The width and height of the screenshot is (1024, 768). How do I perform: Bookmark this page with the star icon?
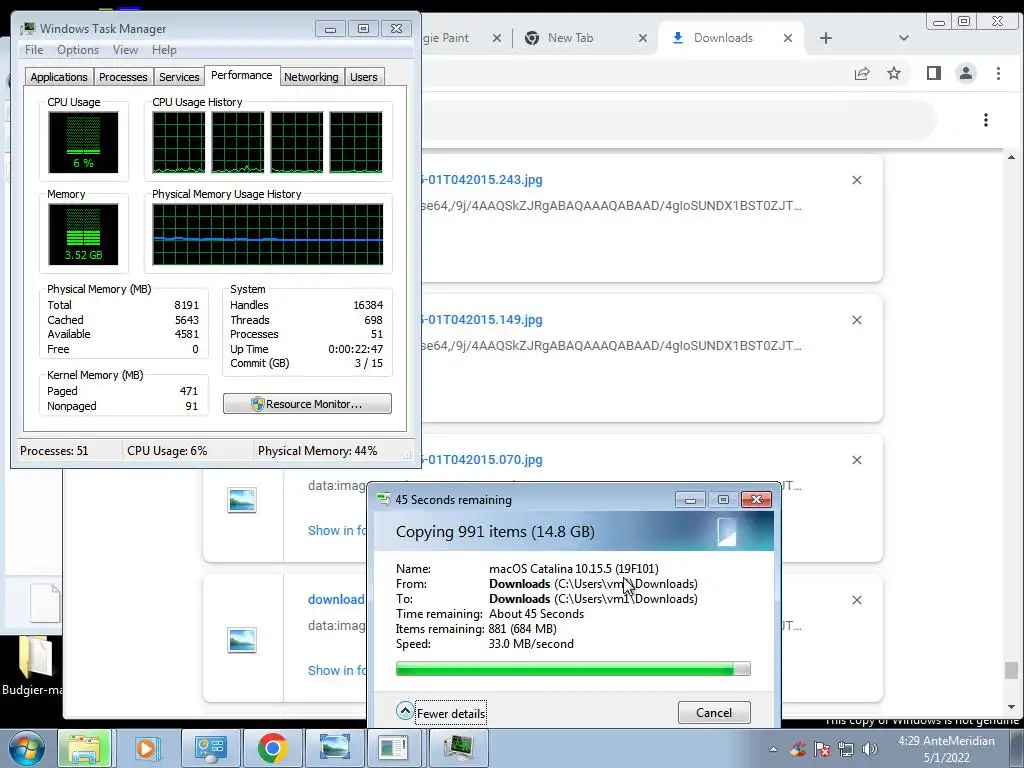(x=894, y=73)
